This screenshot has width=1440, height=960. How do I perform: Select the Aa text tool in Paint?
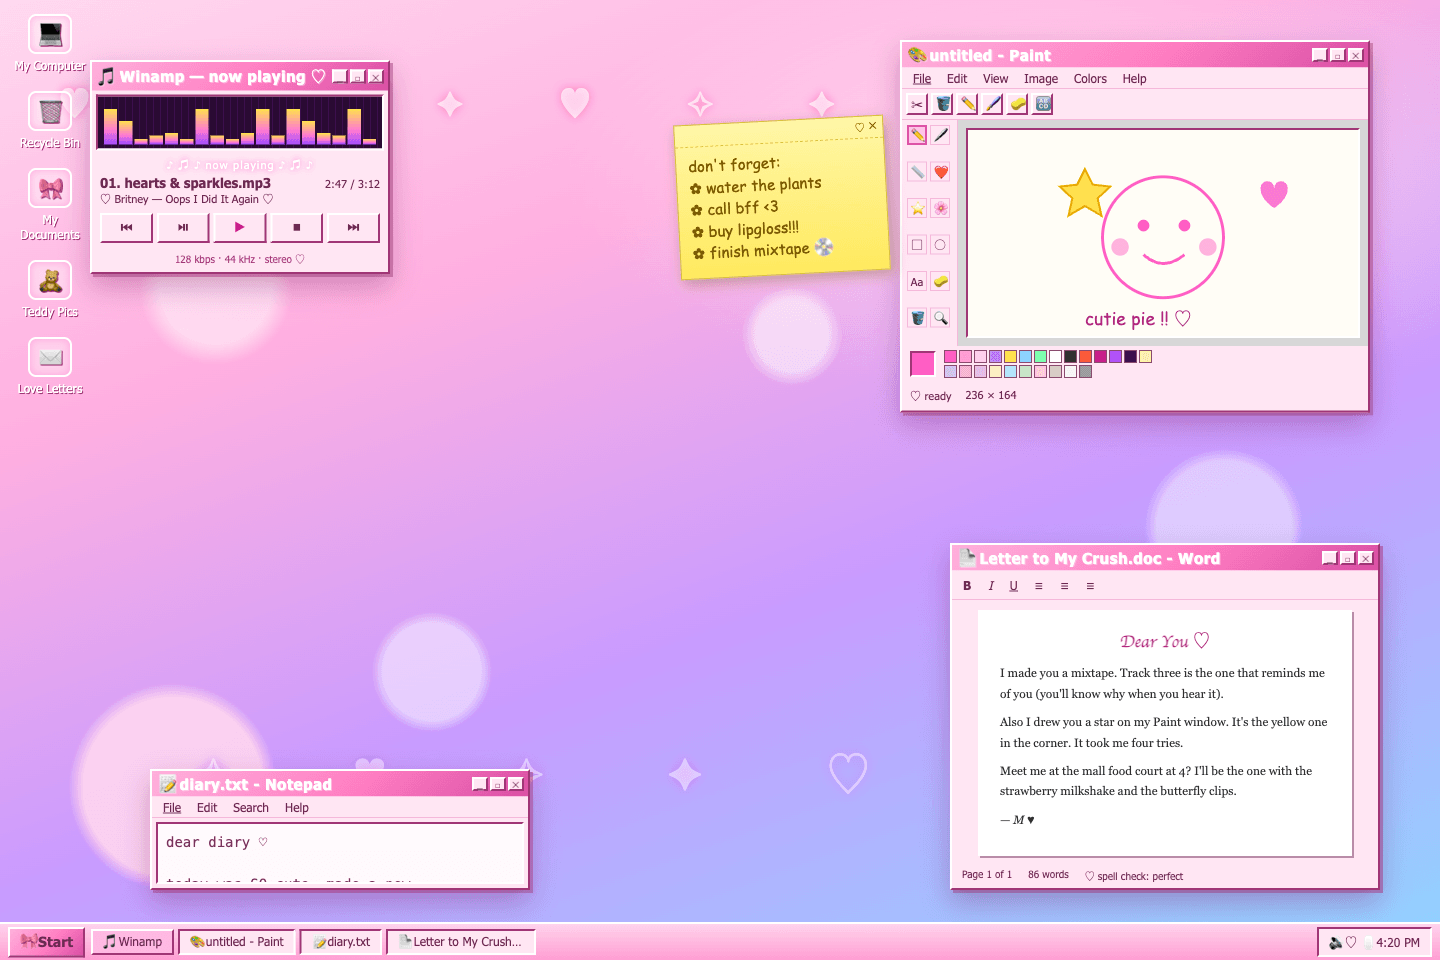[917, 282]
